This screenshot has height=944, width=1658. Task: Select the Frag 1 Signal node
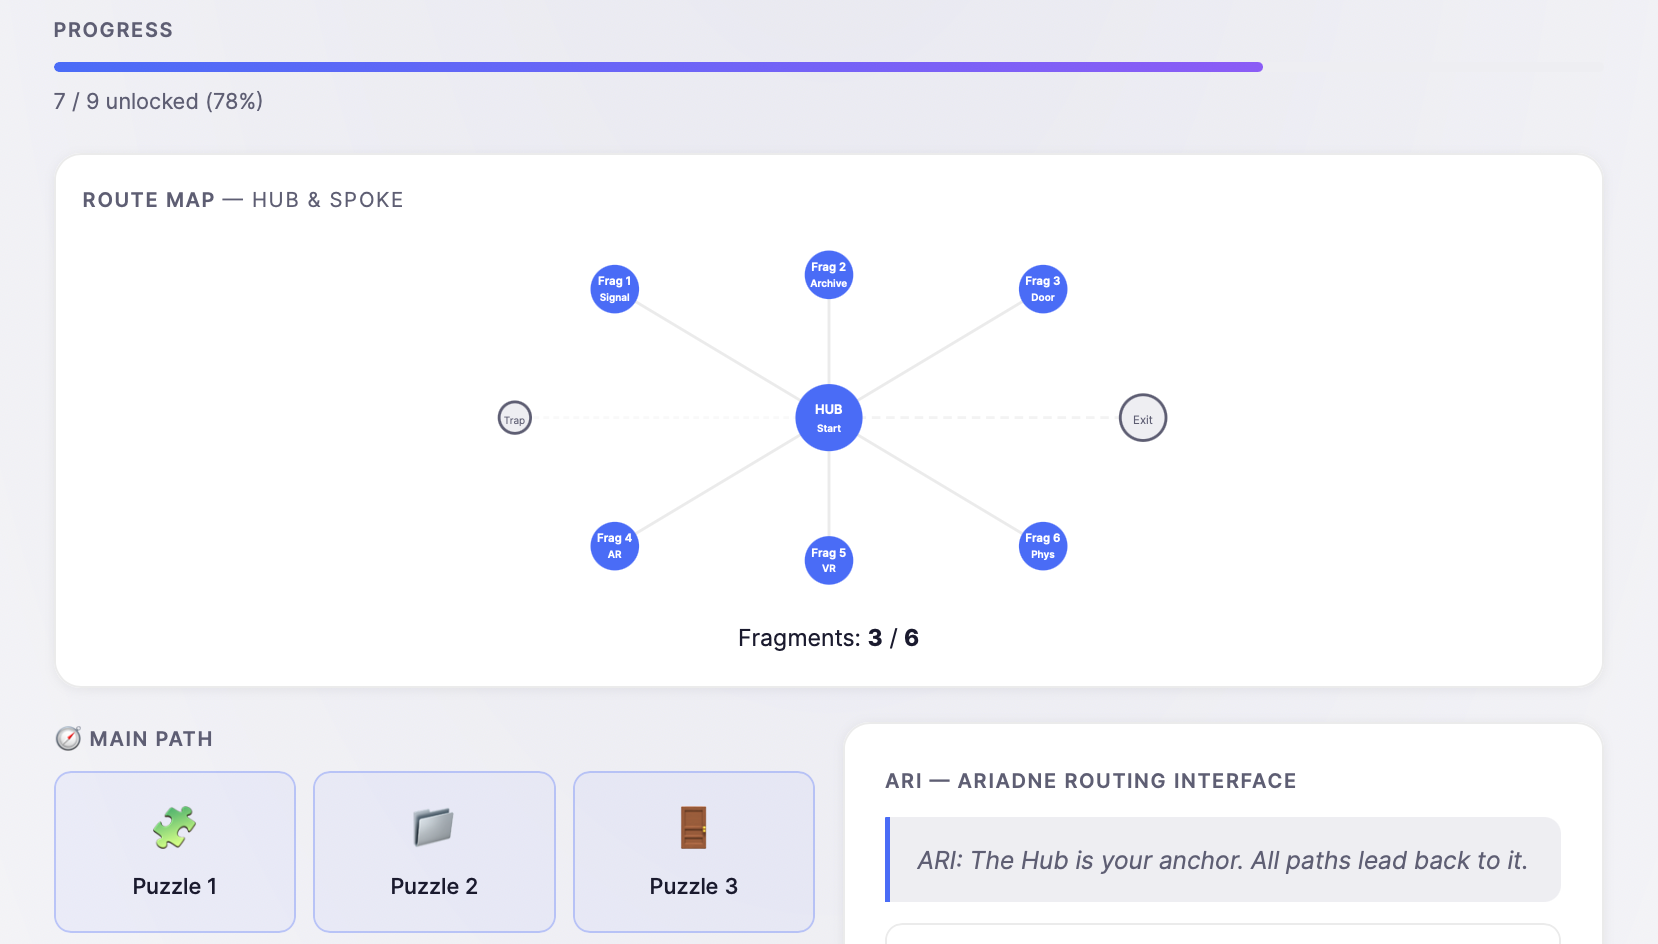tap(614, 289)
